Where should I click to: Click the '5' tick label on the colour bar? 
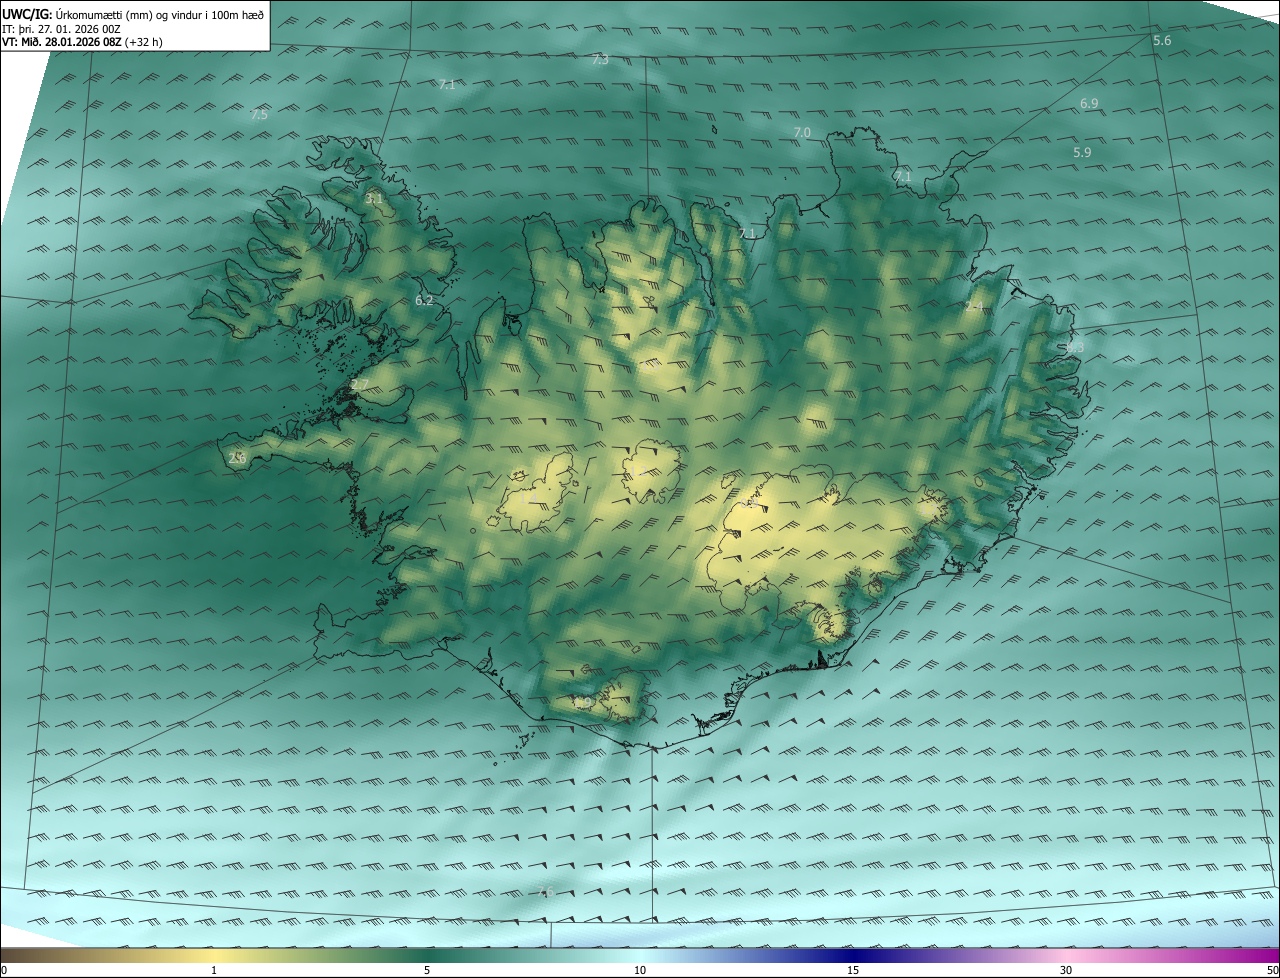click(427, 970)
